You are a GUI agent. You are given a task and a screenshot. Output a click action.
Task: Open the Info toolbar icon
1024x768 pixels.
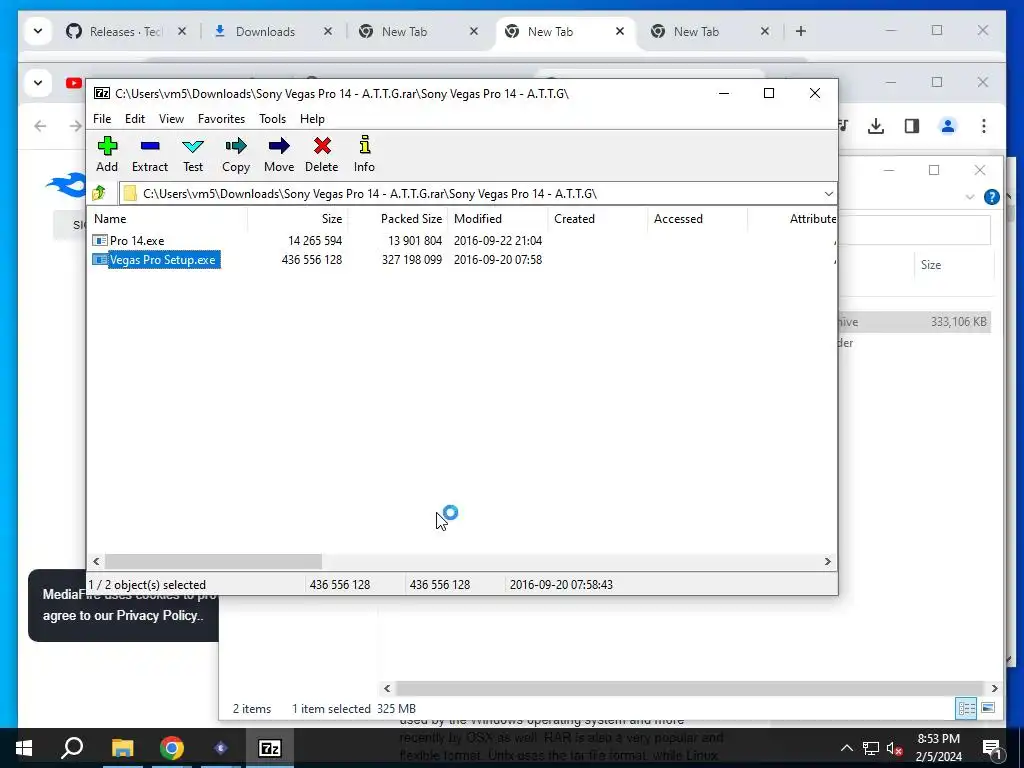point(364,154)
